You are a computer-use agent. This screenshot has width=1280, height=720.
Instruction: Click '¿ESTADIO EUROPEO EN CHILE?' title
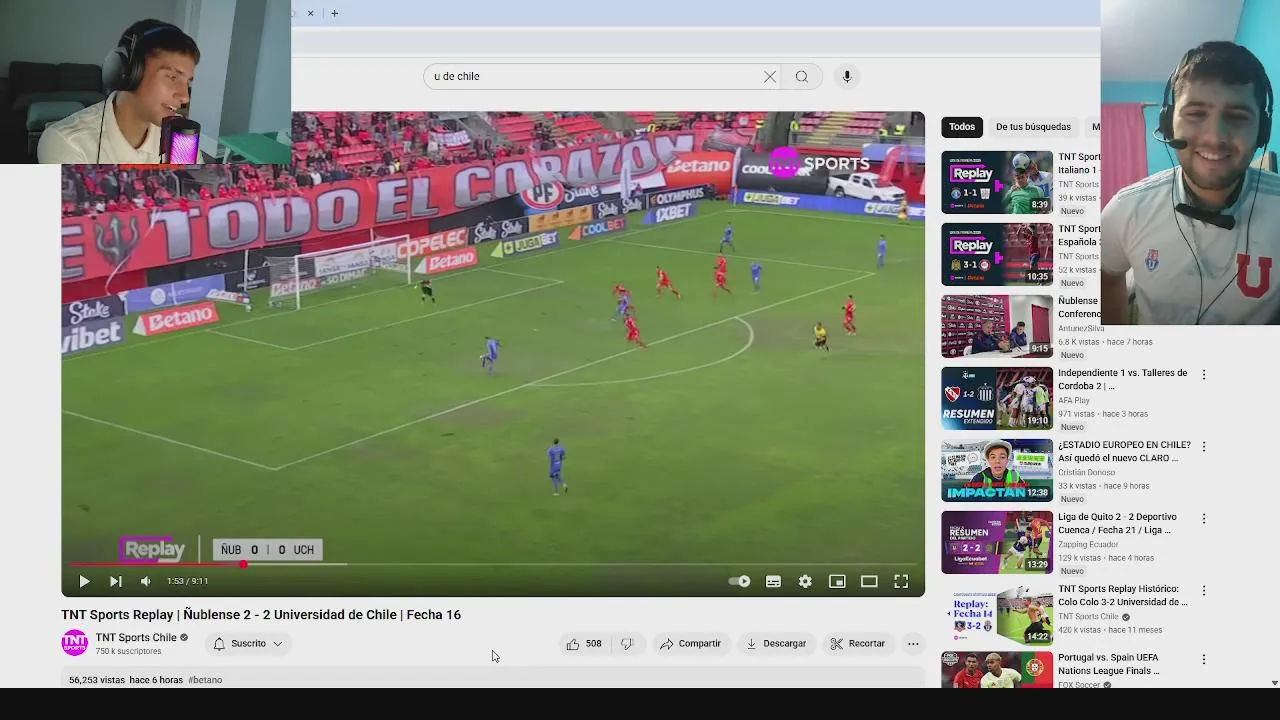[1124, 452]
